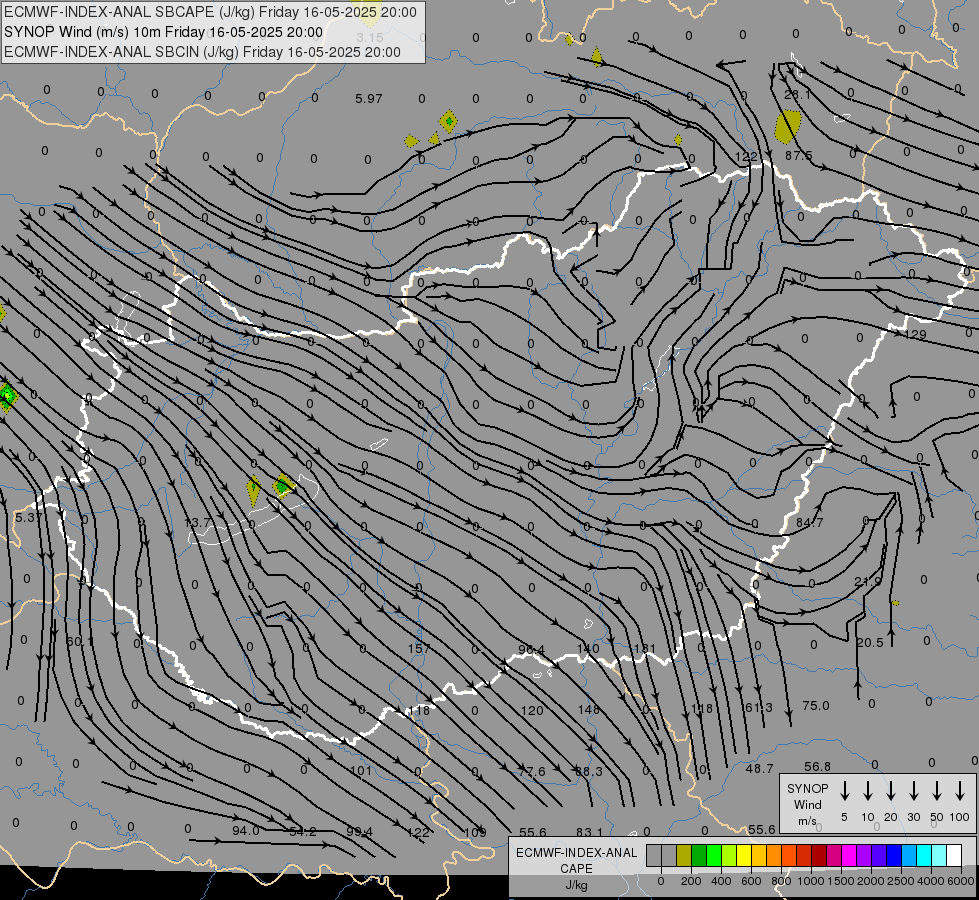The height and width of the screenshot is (900, 979).
Task: Click the 'SYNOP Wind m/s' legend label
Action: (807, 804)
